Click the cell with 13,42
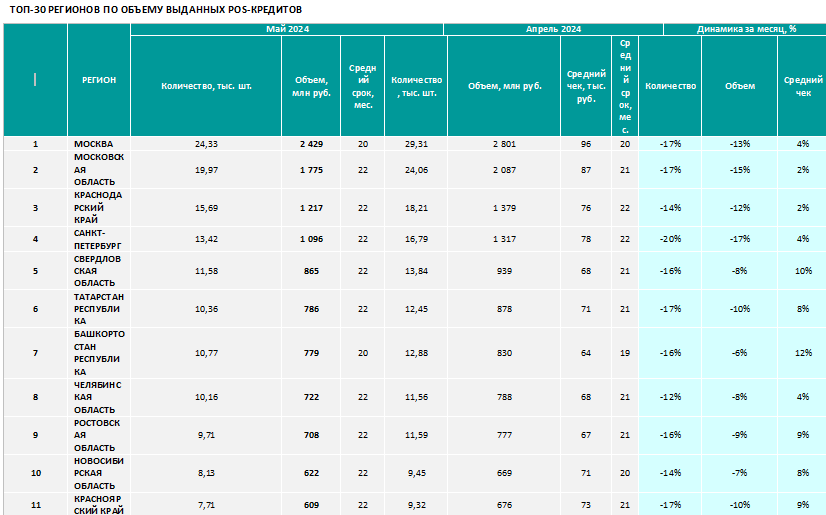Image resolution: width=826 pixels, height=515 pixels. click(x=206, y=239)
